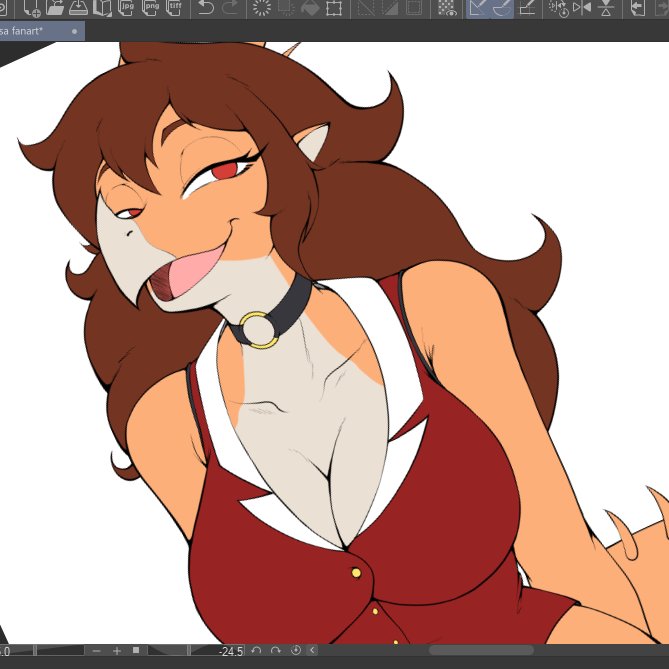This screenshot has height=669, width=669.
Task: Click the Invert selection icon
Action: 390,8
